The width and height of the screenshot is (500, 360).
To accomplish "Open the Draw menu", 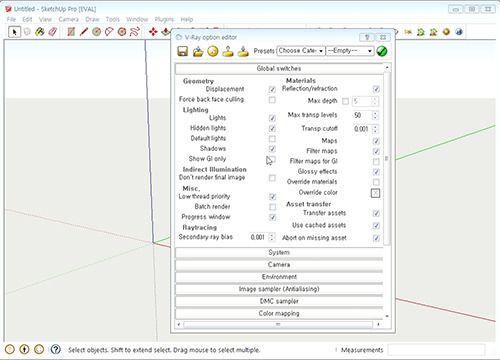I will [x=92, y=19].
